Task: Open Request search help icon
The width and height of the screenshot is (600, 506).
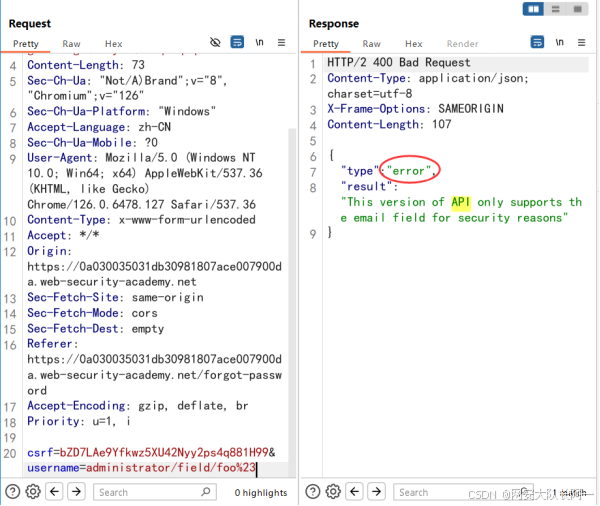Action: [x=13, y=491]
